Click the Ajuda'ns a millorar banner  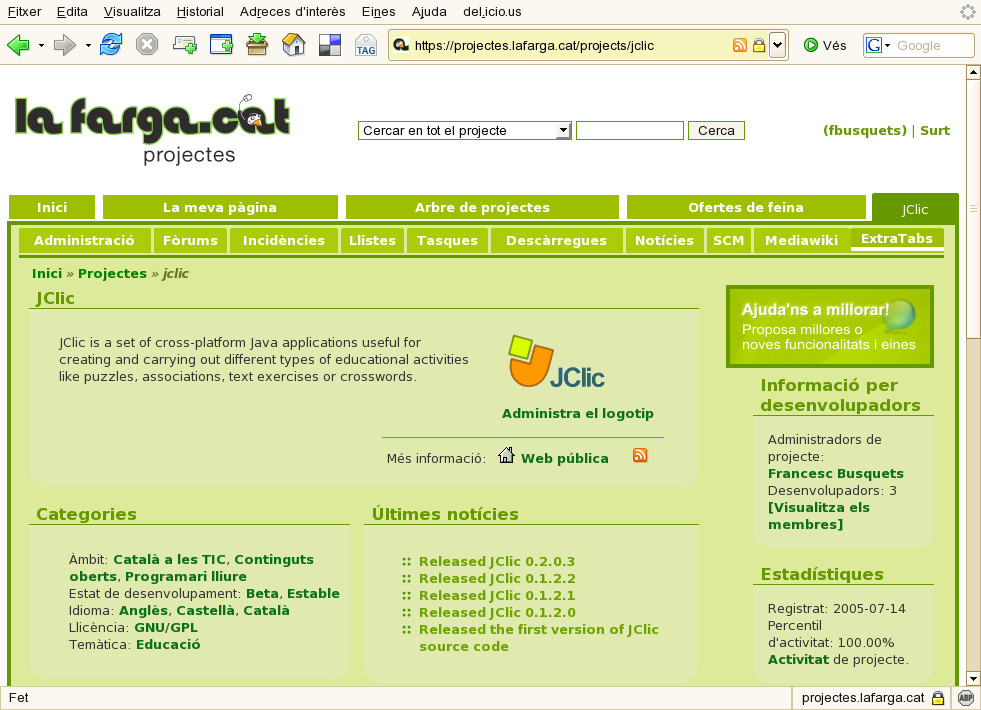tap(830, 327)
